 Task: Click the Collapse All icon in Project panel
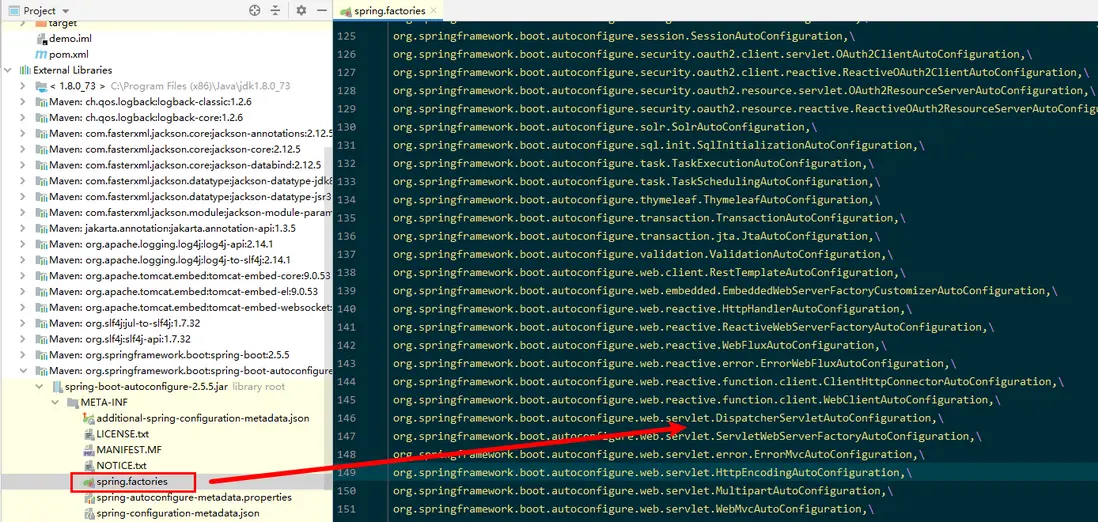pyautogui.click(x=275, y=11)
